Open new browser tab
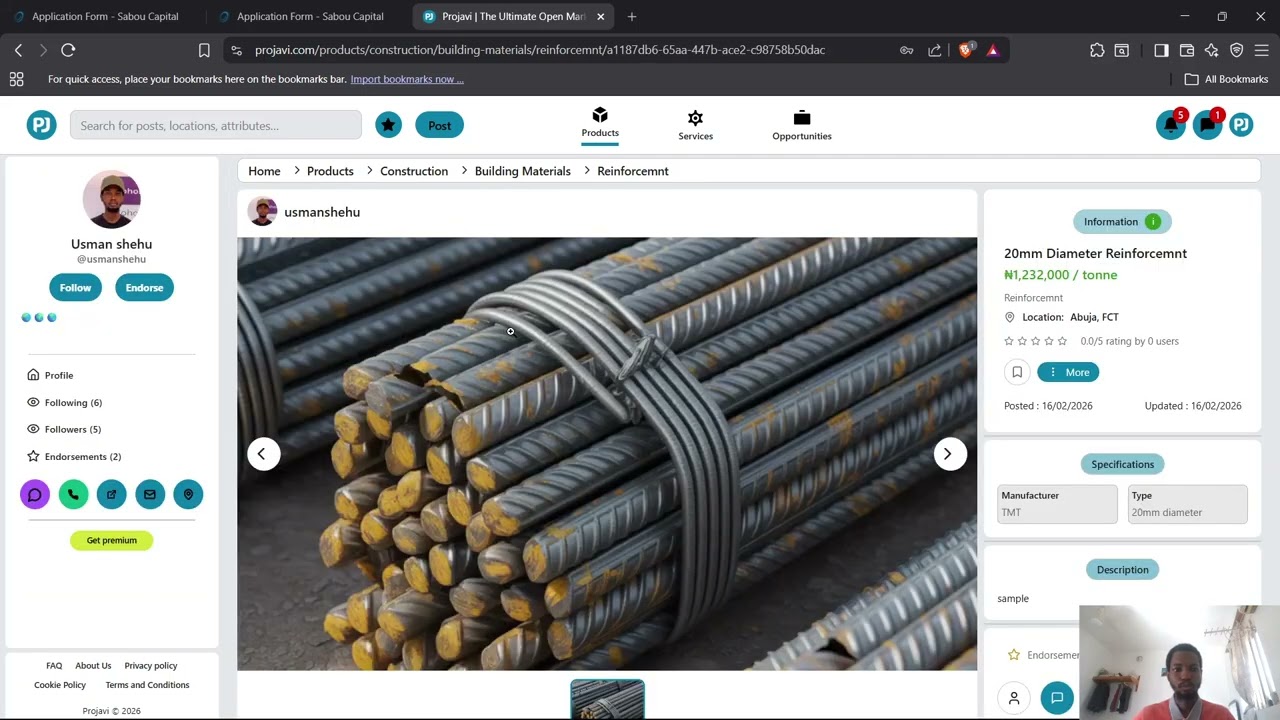1280x720 pixels. point(631,16)
